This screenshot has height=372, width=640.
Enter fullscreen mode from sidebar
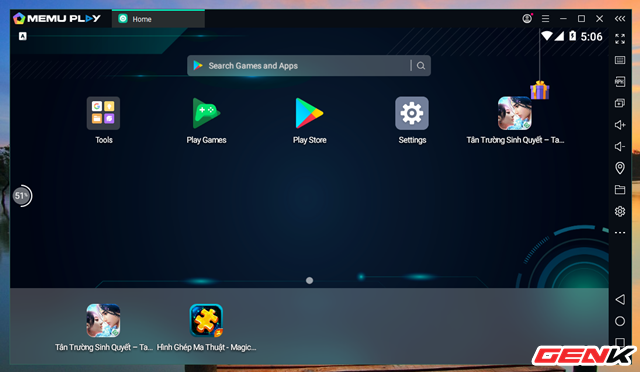tap(620, 39)
